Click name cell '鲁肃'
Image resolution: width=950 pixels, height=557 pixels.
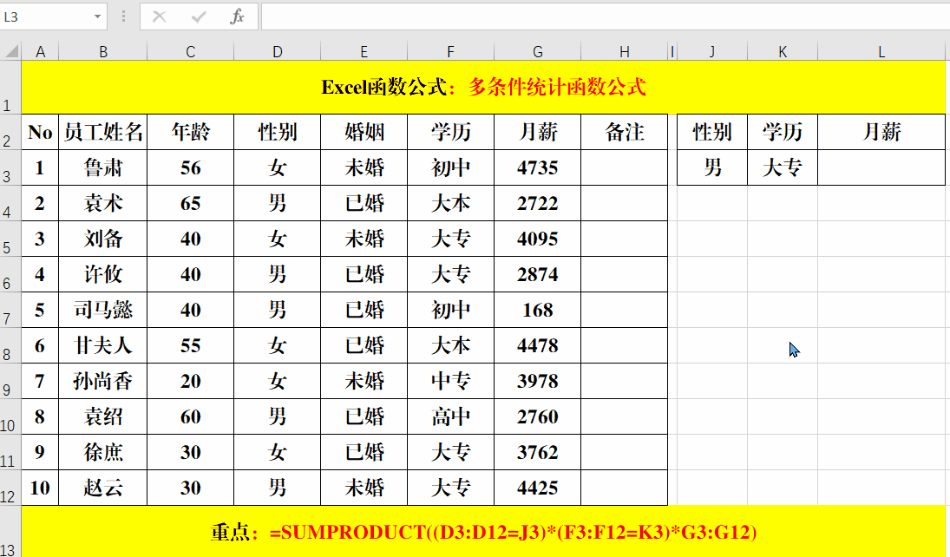click(x=103, y=167)
